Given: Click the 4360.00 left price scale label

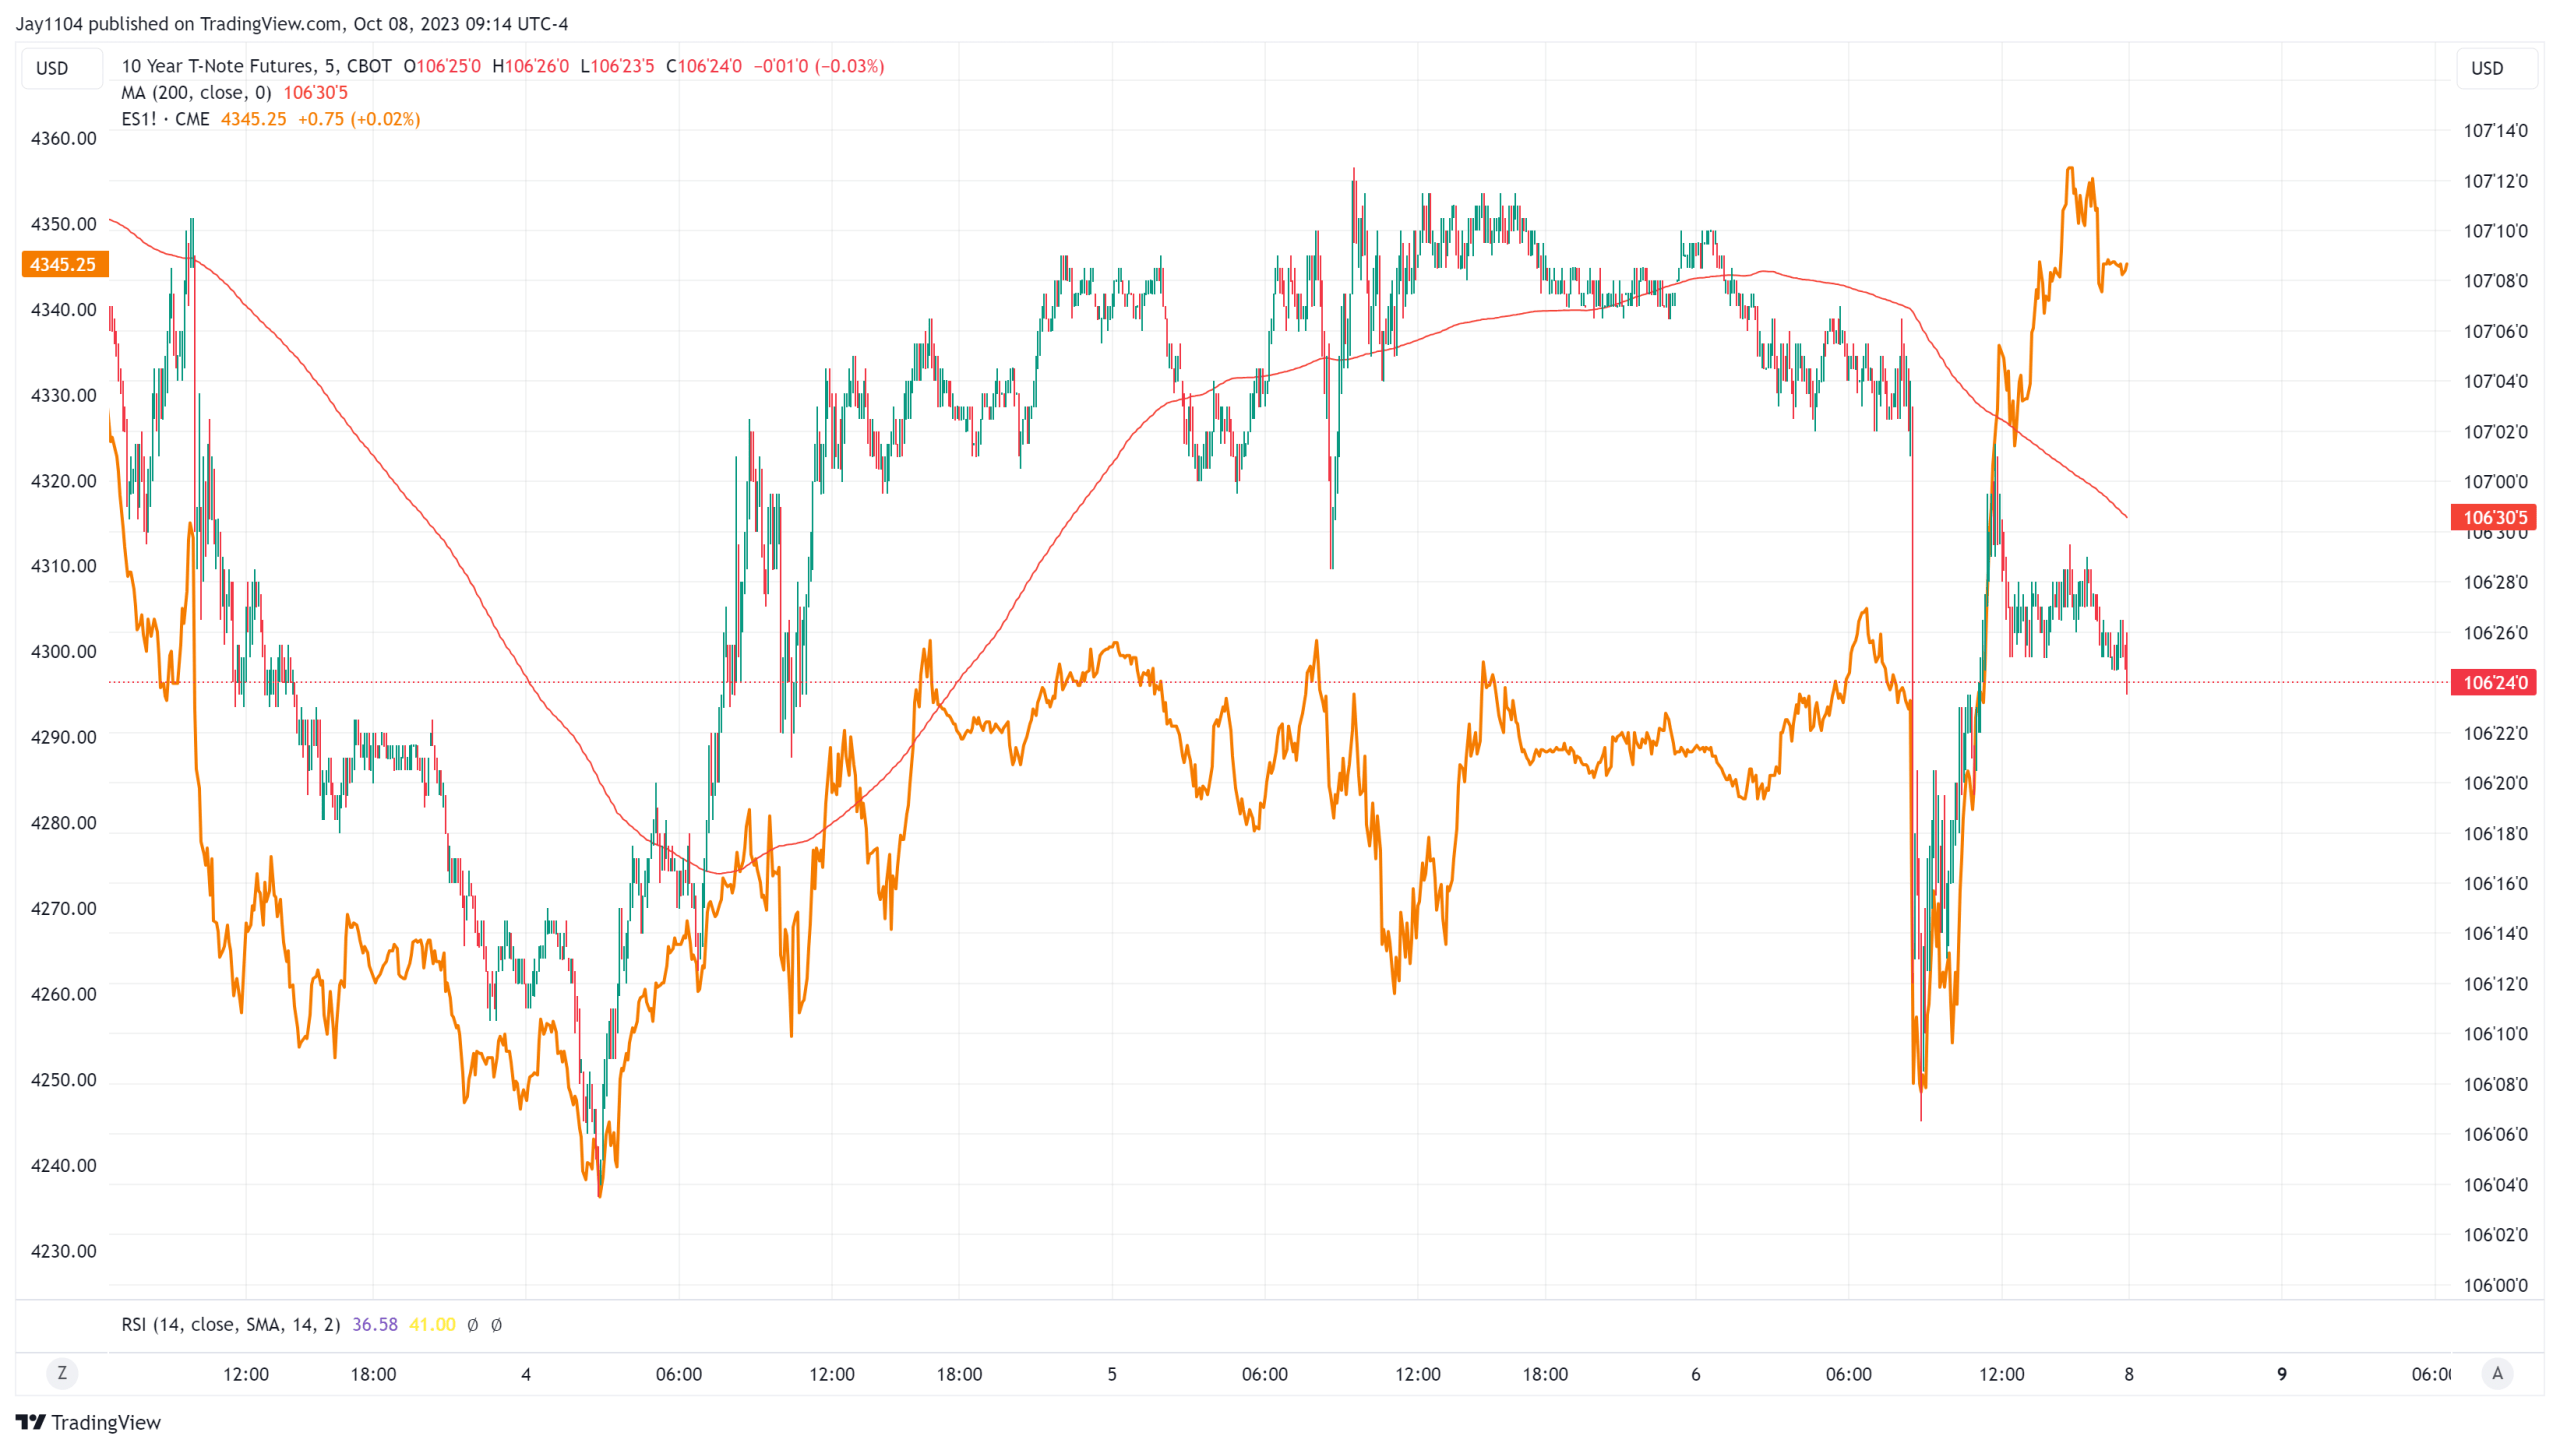Looking at the screenshot, I should click(64, 138).
